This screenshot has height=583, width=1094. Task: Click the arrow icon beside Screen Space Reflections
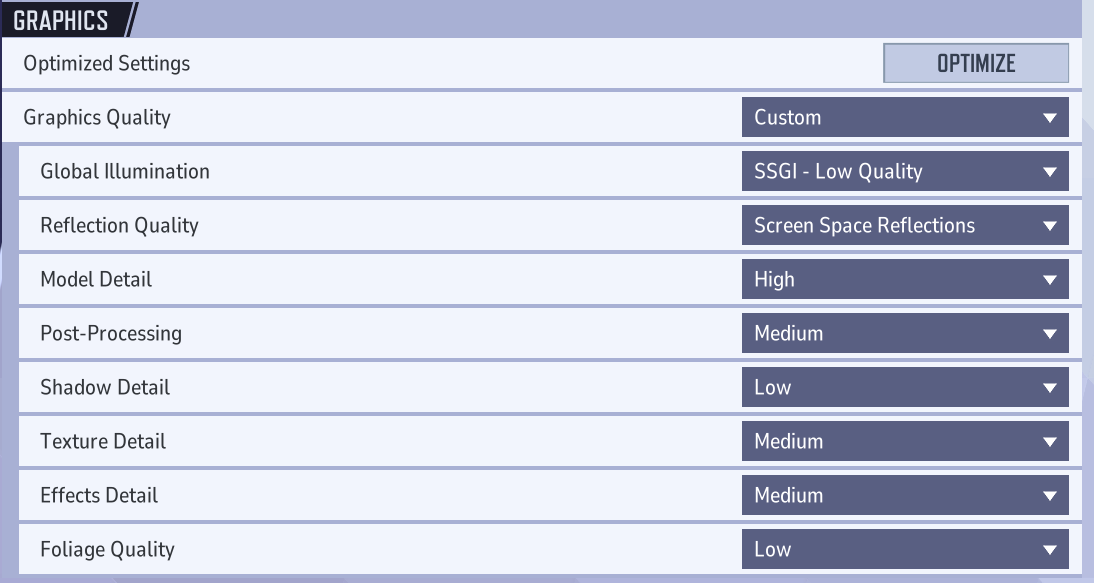point(1049,226)
